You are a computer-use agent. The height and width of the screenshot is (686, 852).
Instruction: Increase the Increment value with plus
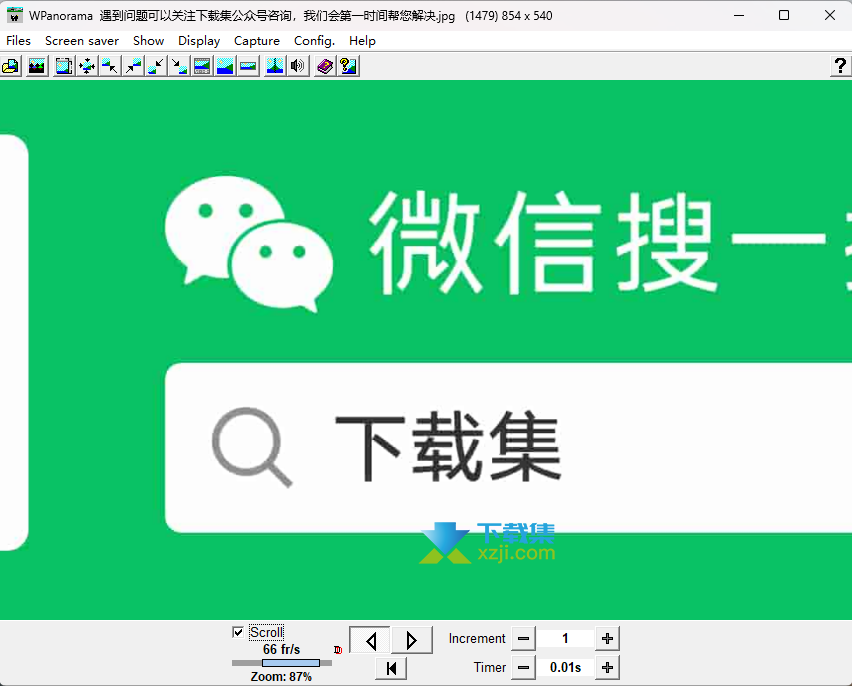click(607, 639)
